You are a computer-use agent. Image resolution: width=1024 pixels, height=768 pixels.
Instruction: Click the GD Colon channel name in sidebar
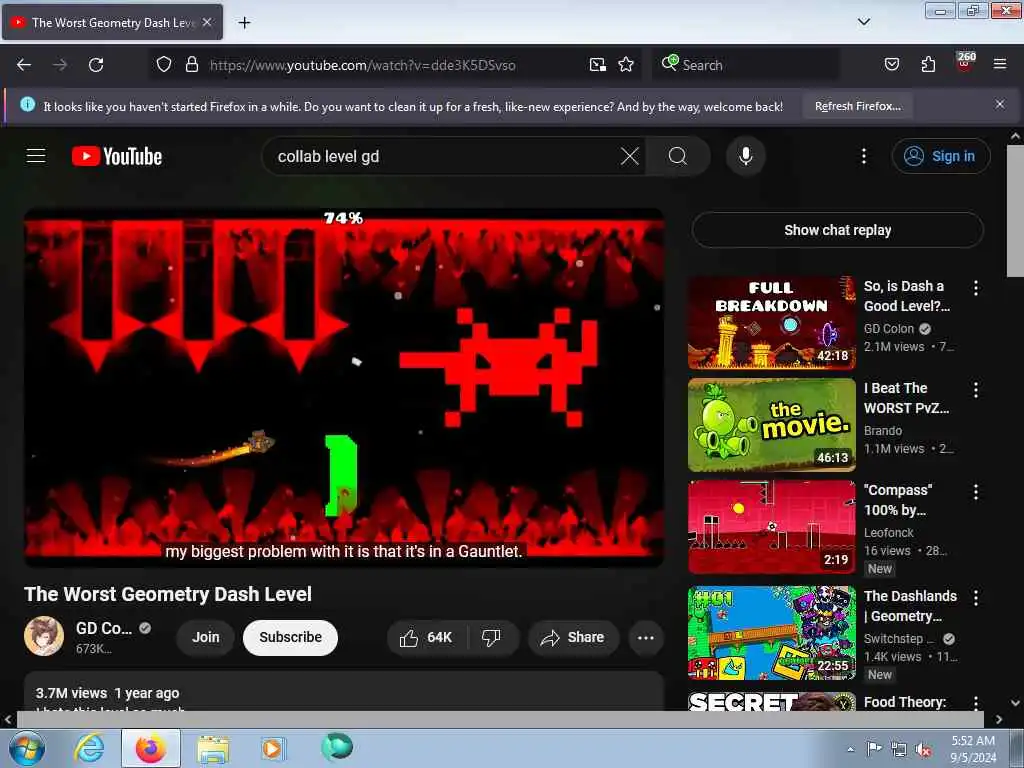coord(888,328)
